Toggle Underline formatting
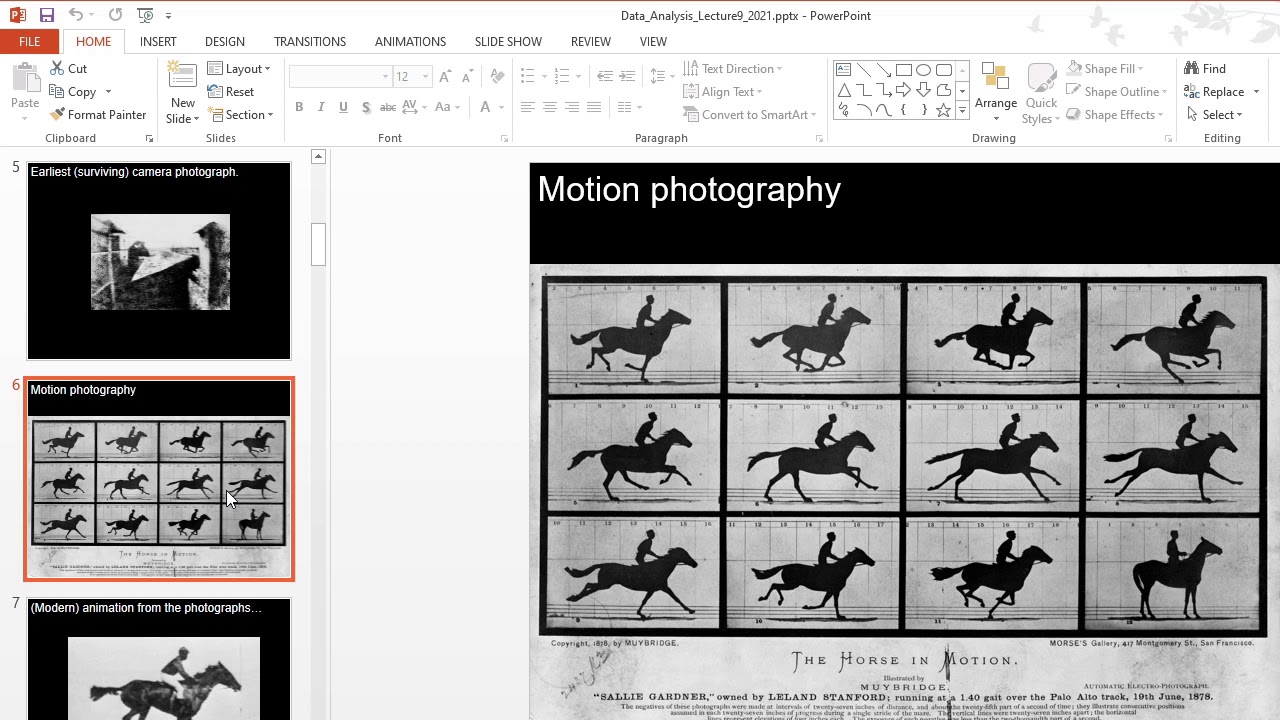 343,107
